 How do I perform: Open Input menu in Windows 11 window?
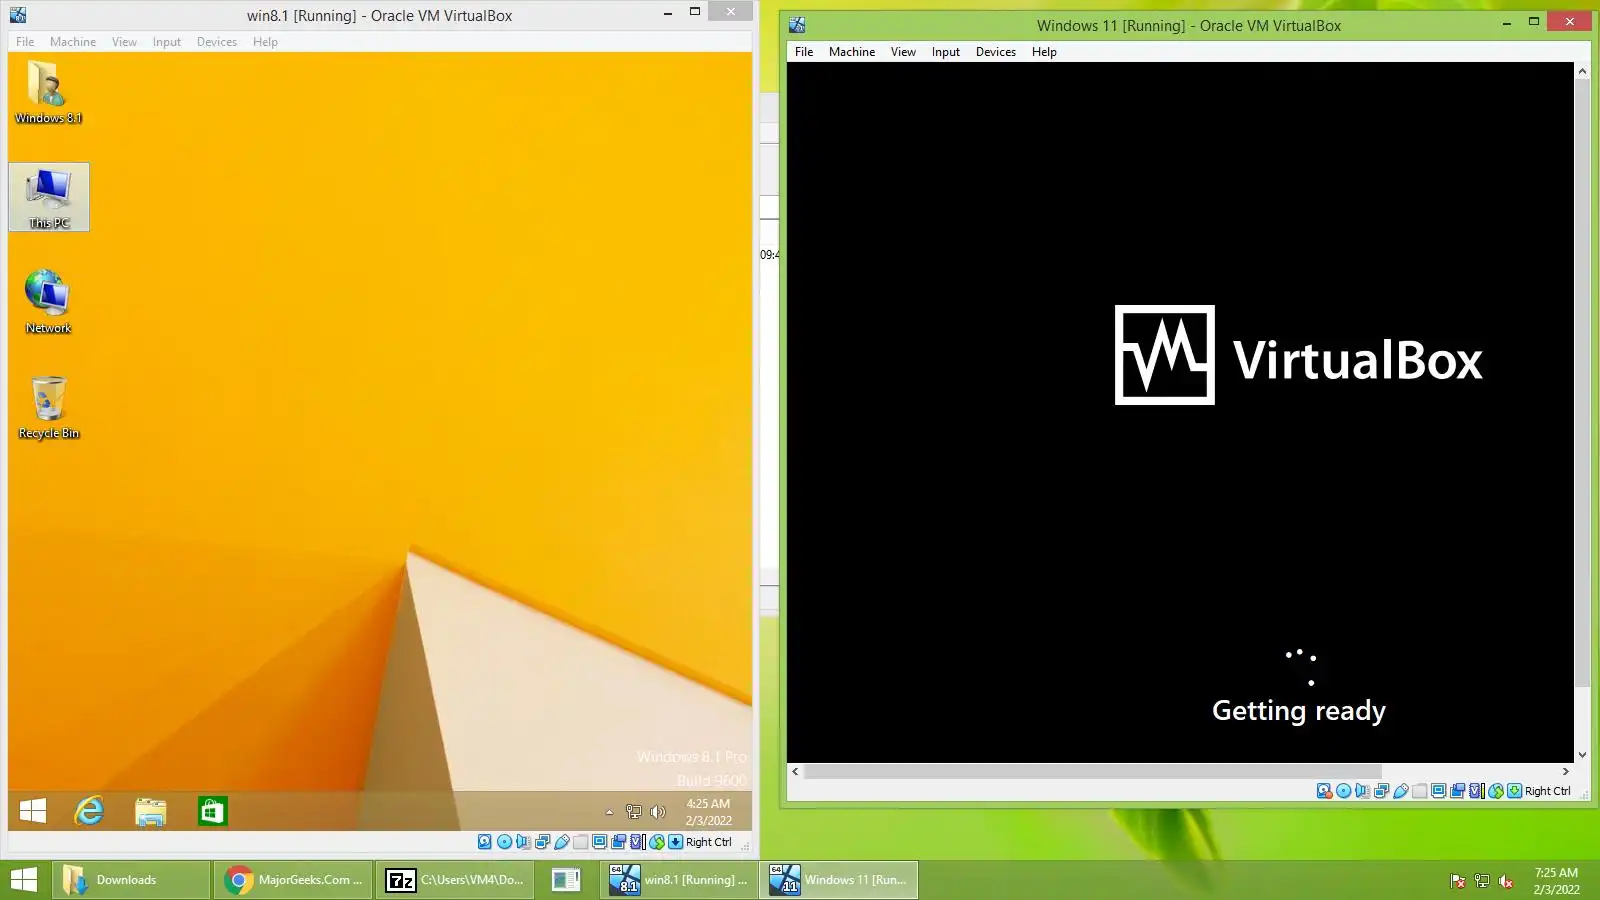946,52
